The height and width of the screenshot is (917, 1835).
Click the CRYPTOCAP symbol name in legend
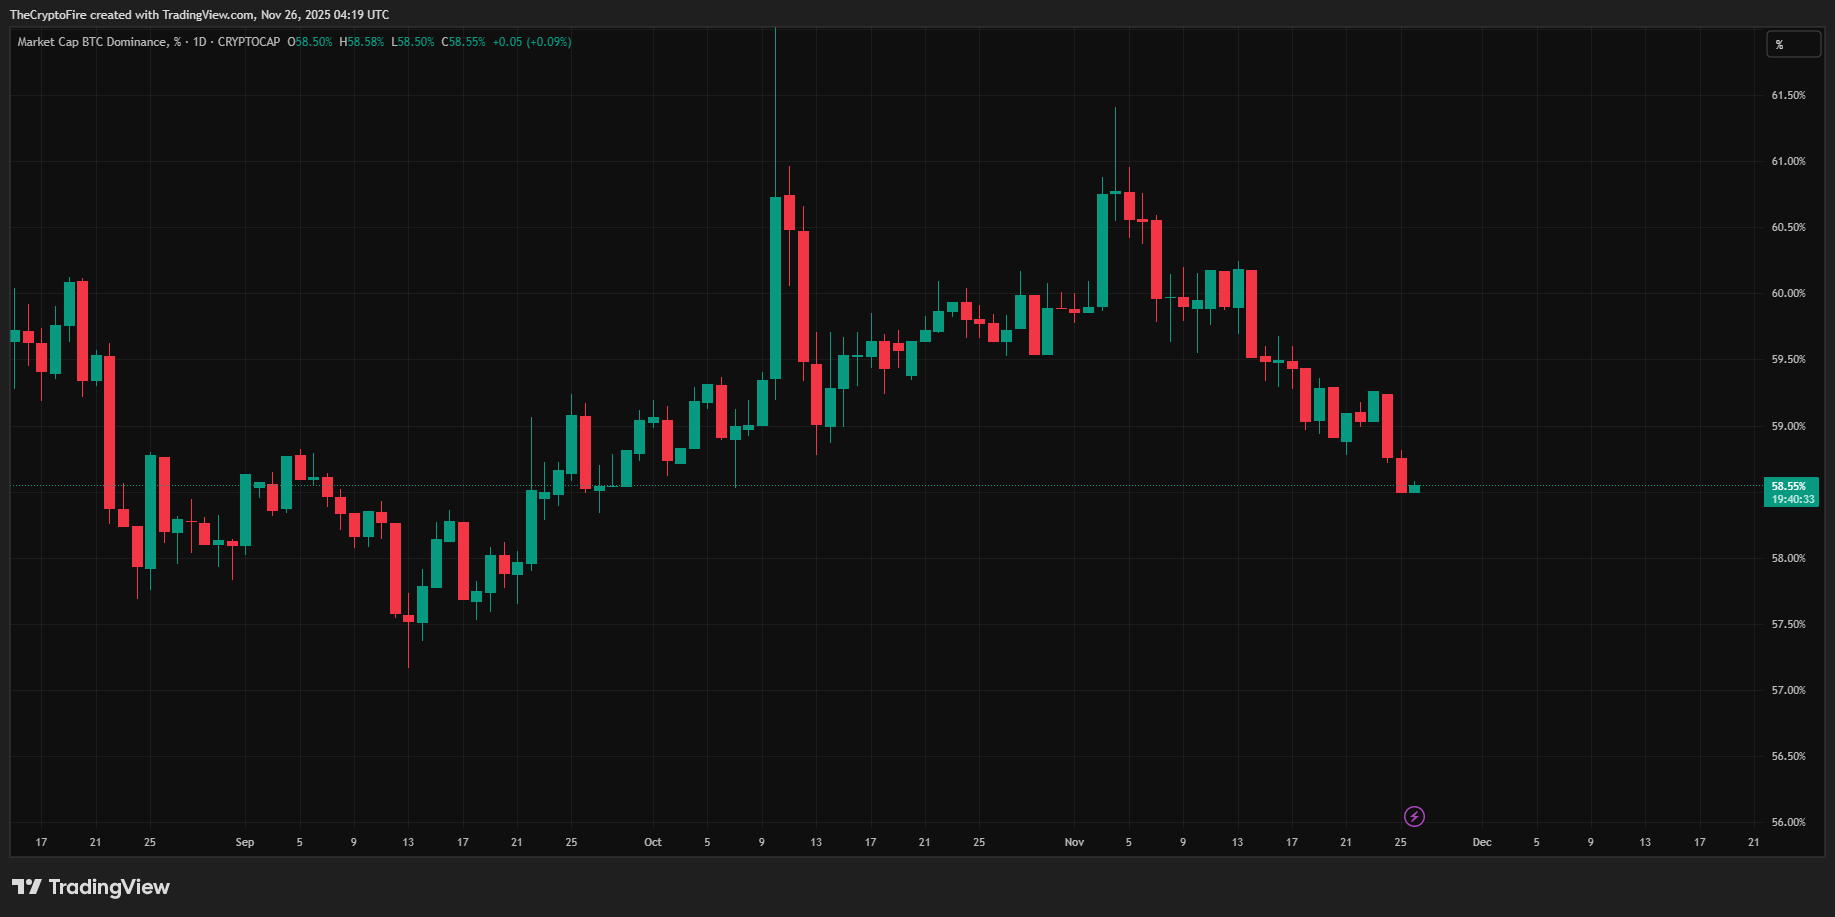(248, 42)
